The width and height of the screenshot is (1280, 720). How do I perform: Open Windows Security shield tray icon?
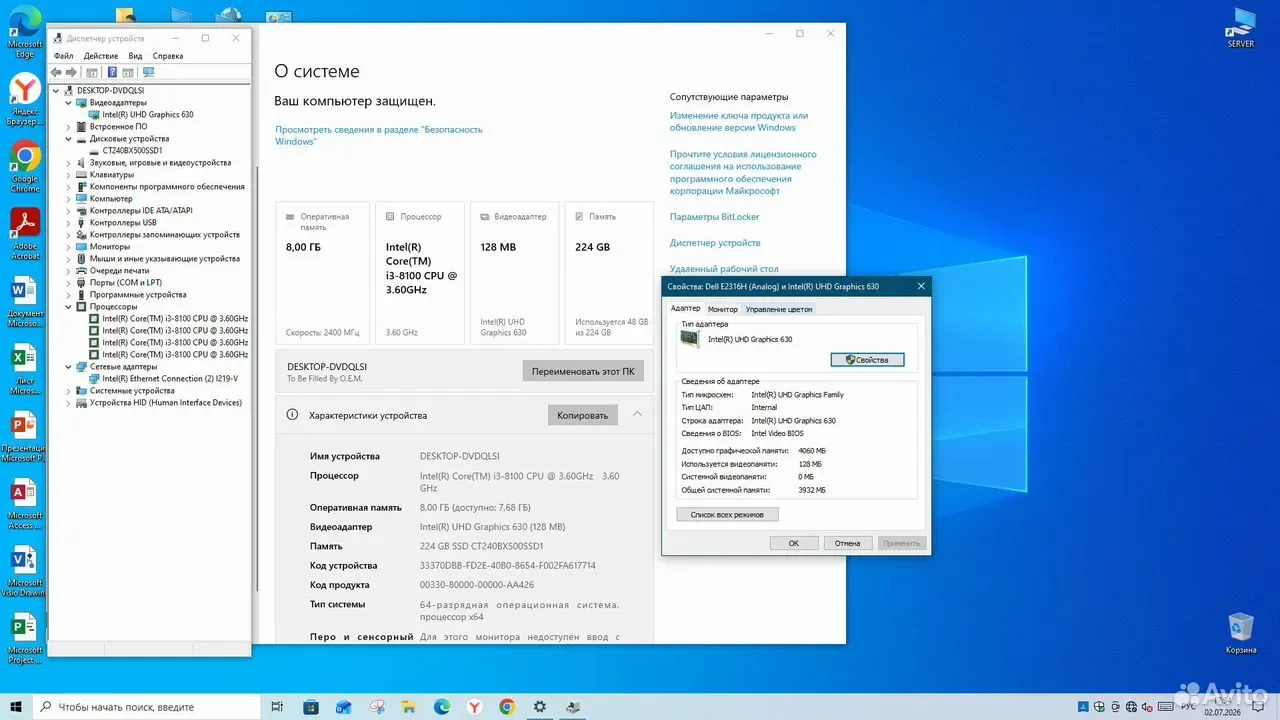1098,707
